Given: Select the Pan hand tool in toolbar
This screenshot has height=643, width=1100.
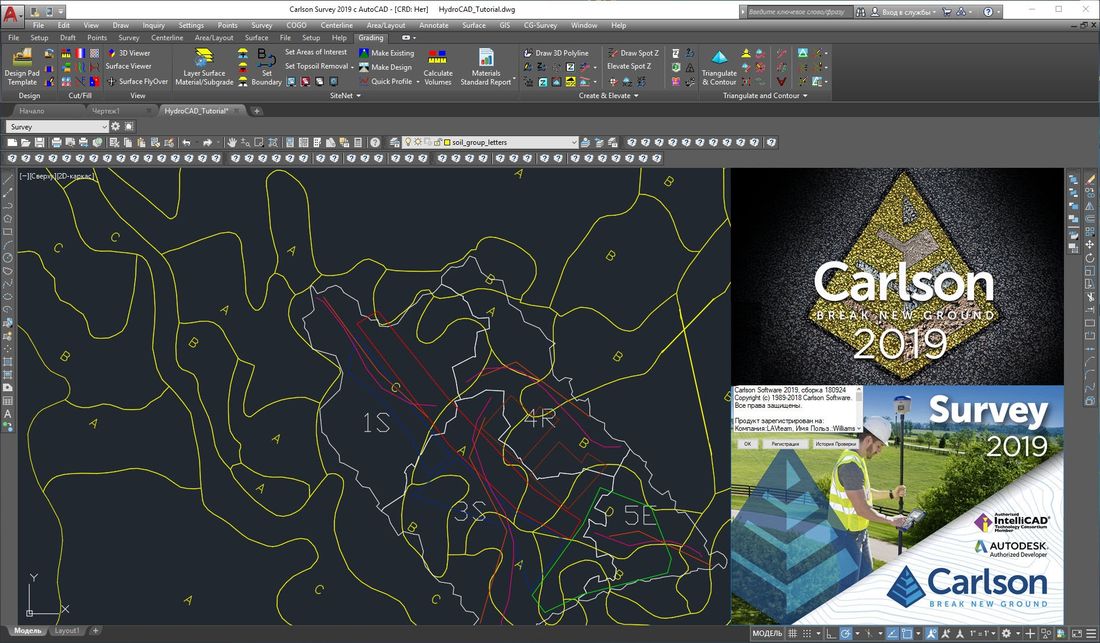Looking at the screenshot, I should (x=232, y=143).
